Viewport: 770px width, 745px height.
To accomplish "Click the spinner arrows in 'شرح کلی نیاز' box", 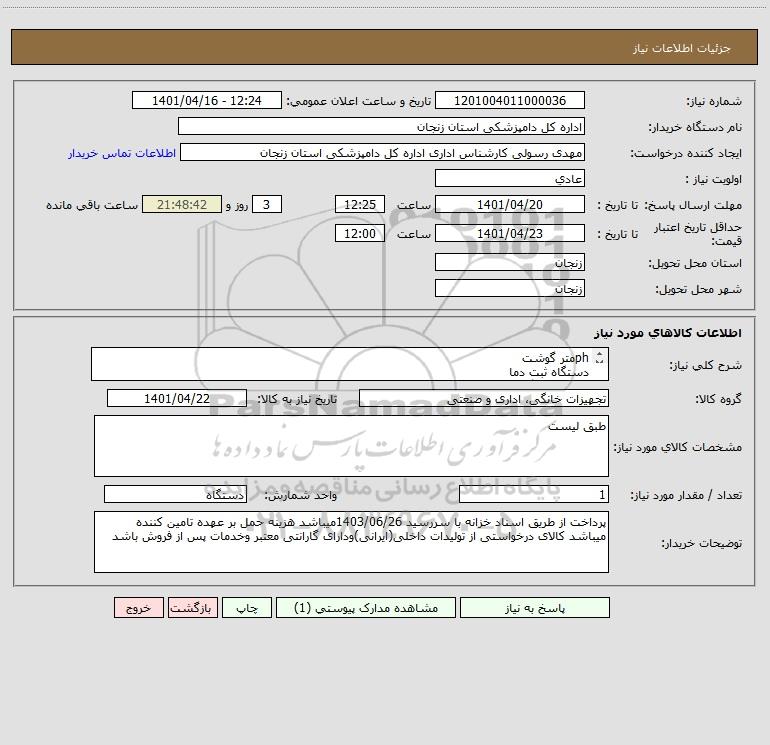I will pos(599,358).
